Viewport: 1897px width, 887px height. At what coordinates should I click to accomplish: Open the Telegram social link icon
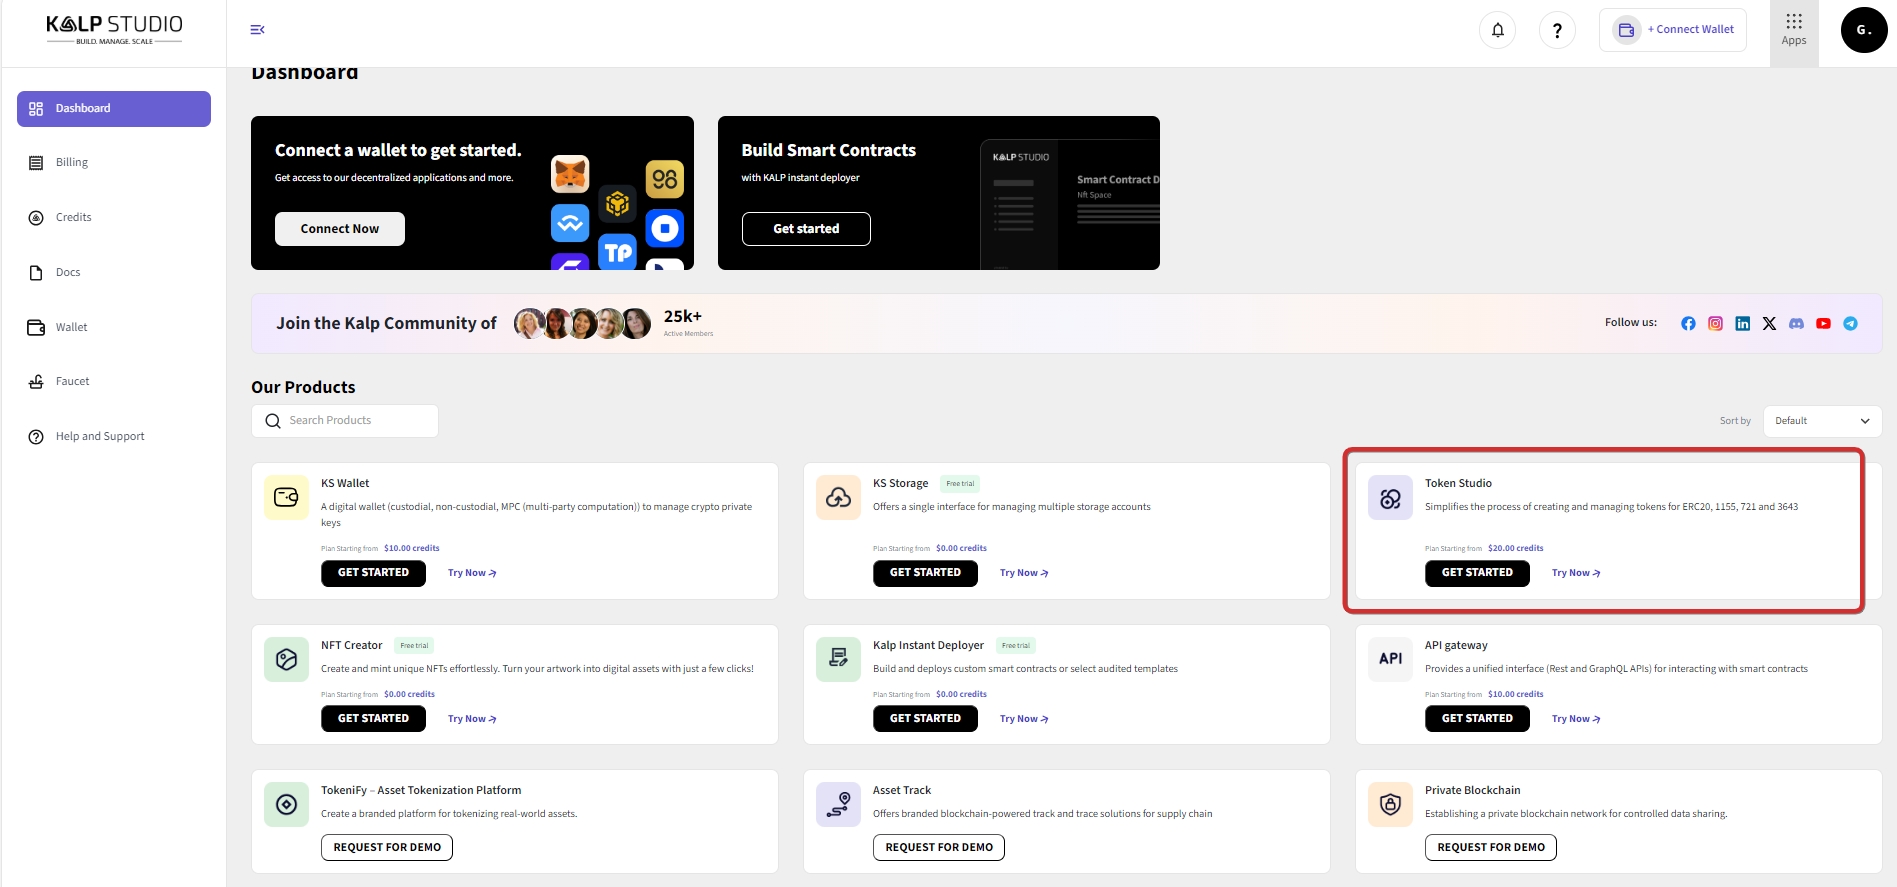click(x=1850, y=323)
